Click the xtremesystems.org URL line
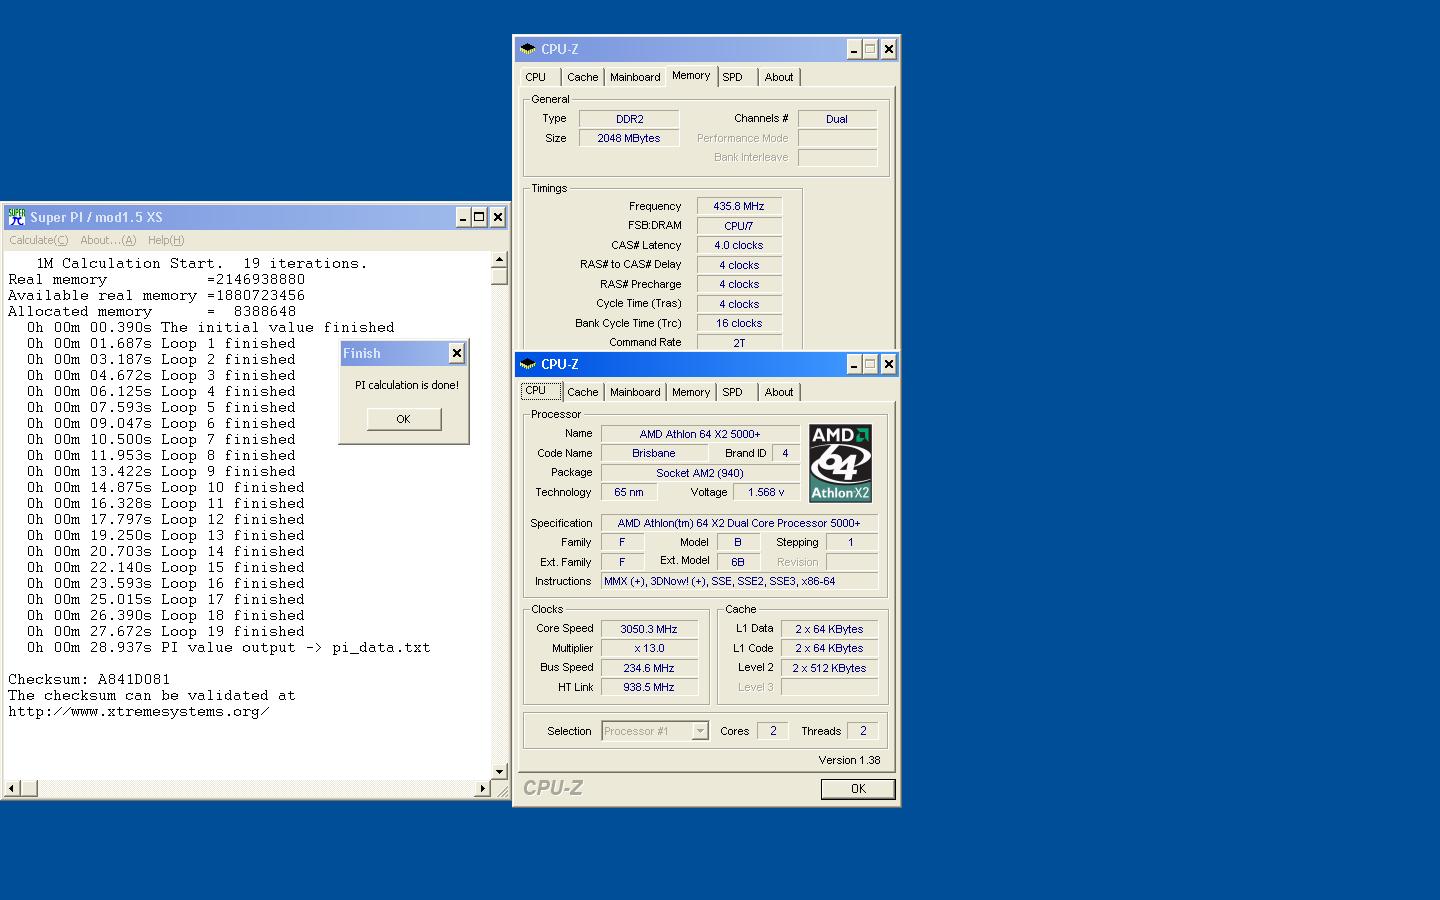 pyautogui.click(x=139, y=711)
